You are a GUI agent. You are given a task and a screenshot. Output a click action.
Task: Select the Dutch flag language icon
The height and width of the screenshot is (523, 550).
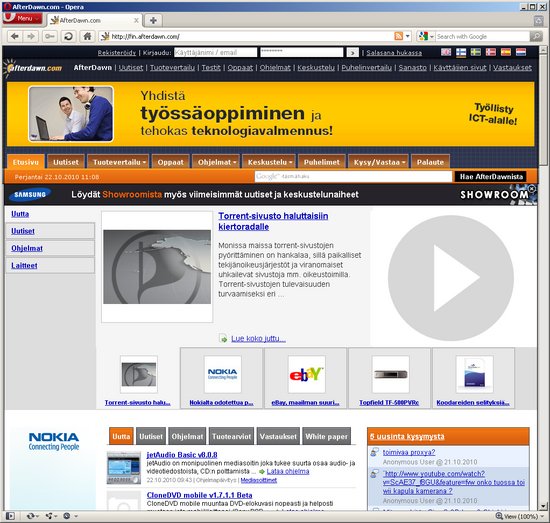[521, 52]
